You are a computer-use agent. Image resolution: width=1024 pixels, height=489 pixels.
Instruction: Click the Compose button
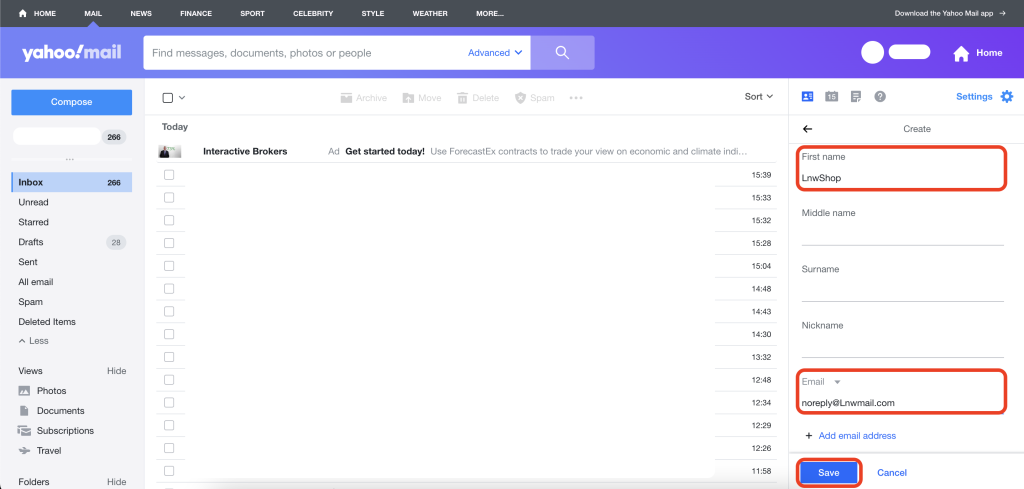(71, 102)
